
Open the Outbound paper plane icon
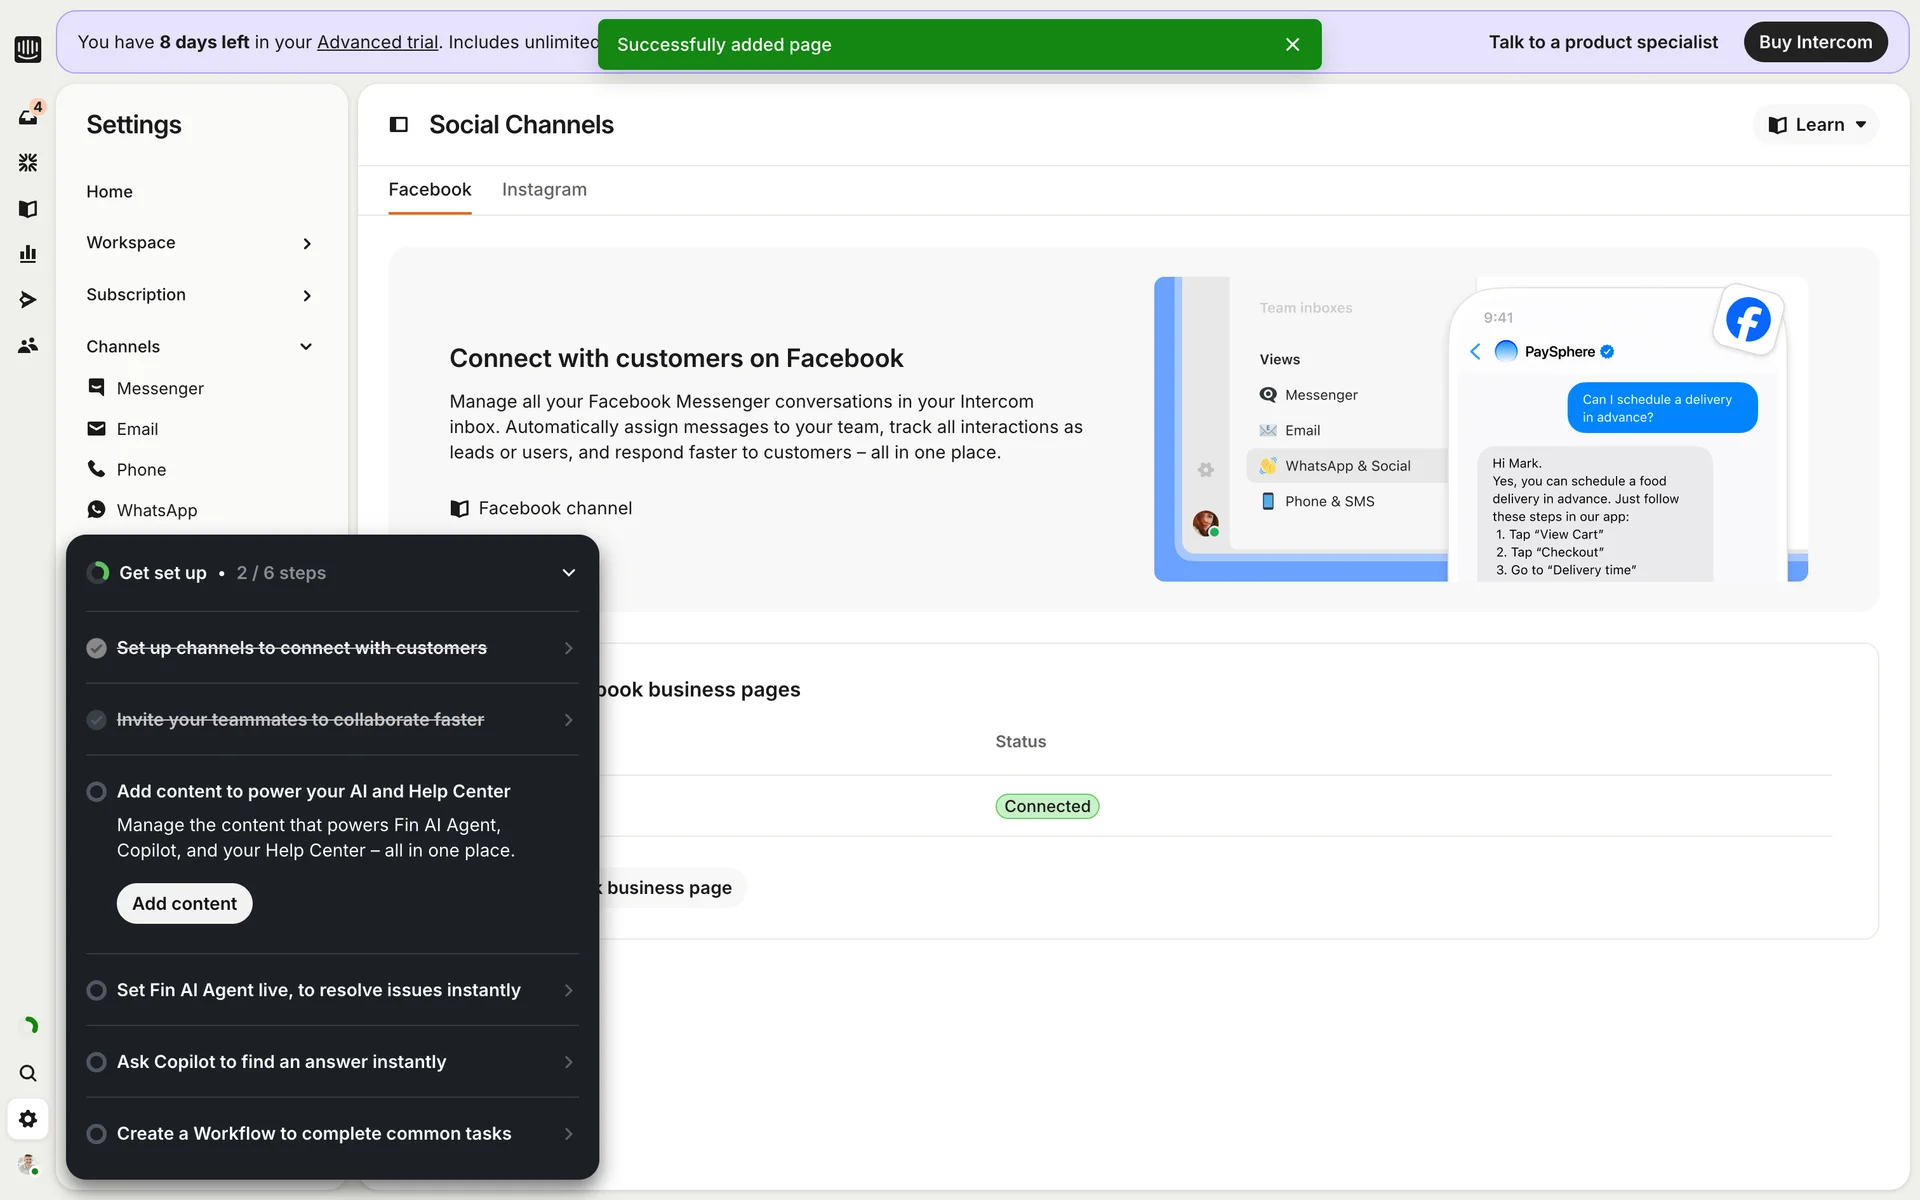(x=28, y=299)
